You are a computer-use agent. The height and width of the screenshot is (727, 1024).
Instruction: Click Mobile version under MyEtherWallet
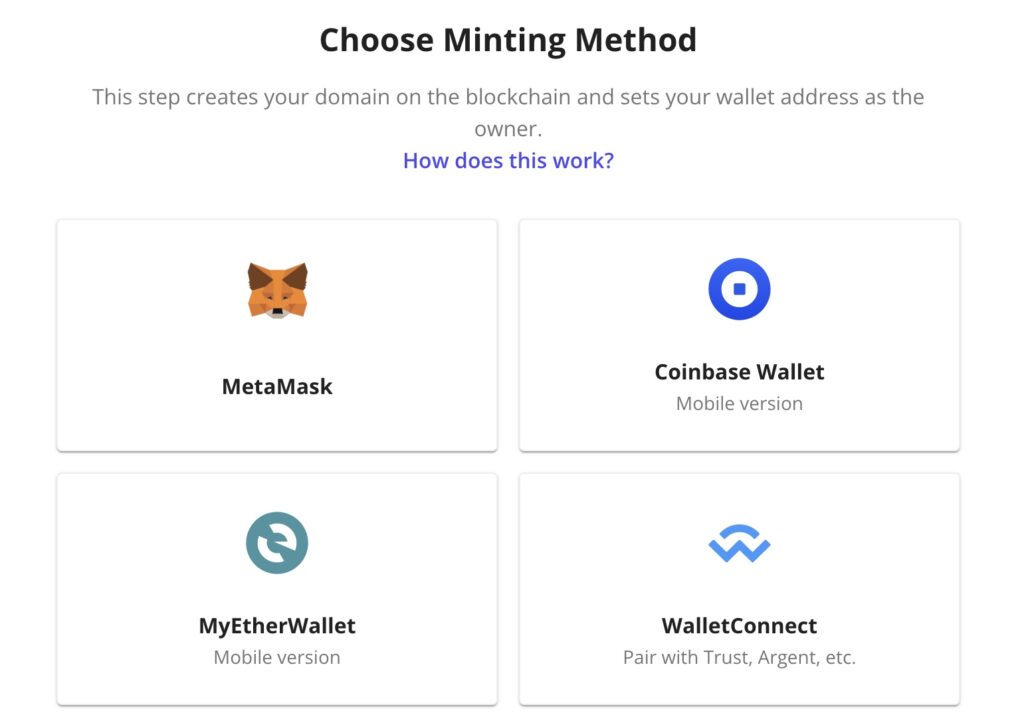coord(277,657)
